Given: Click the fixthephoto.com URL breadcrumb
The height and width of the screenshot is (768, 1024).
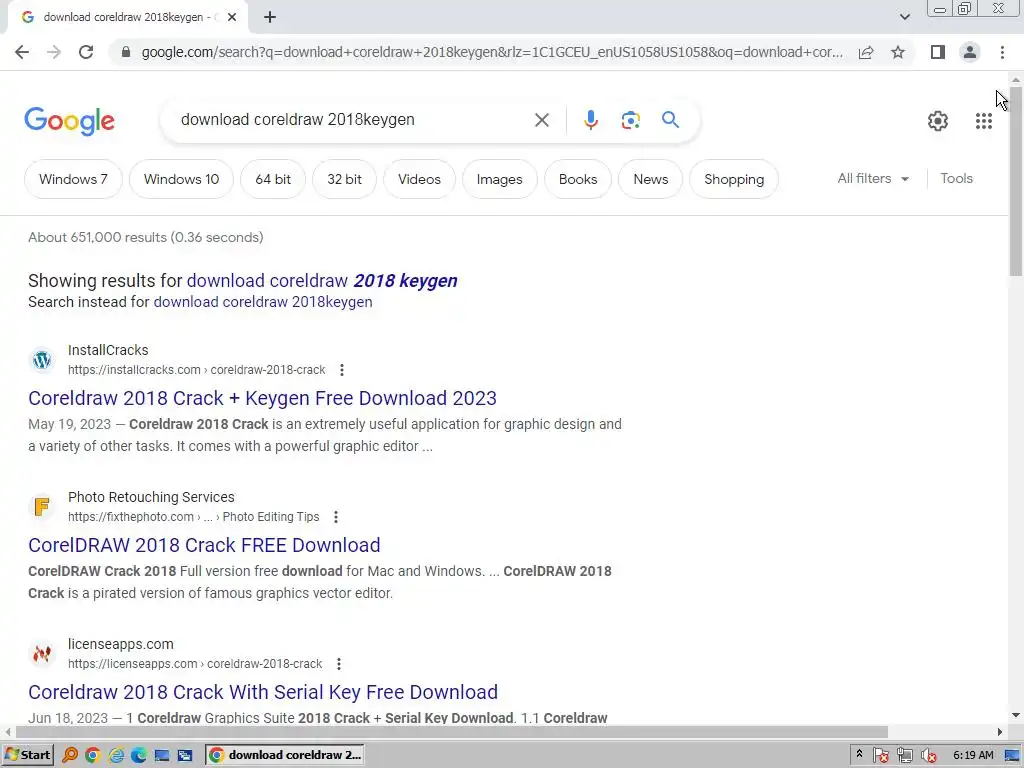Looking at the screenshot, I should point(193,517).
